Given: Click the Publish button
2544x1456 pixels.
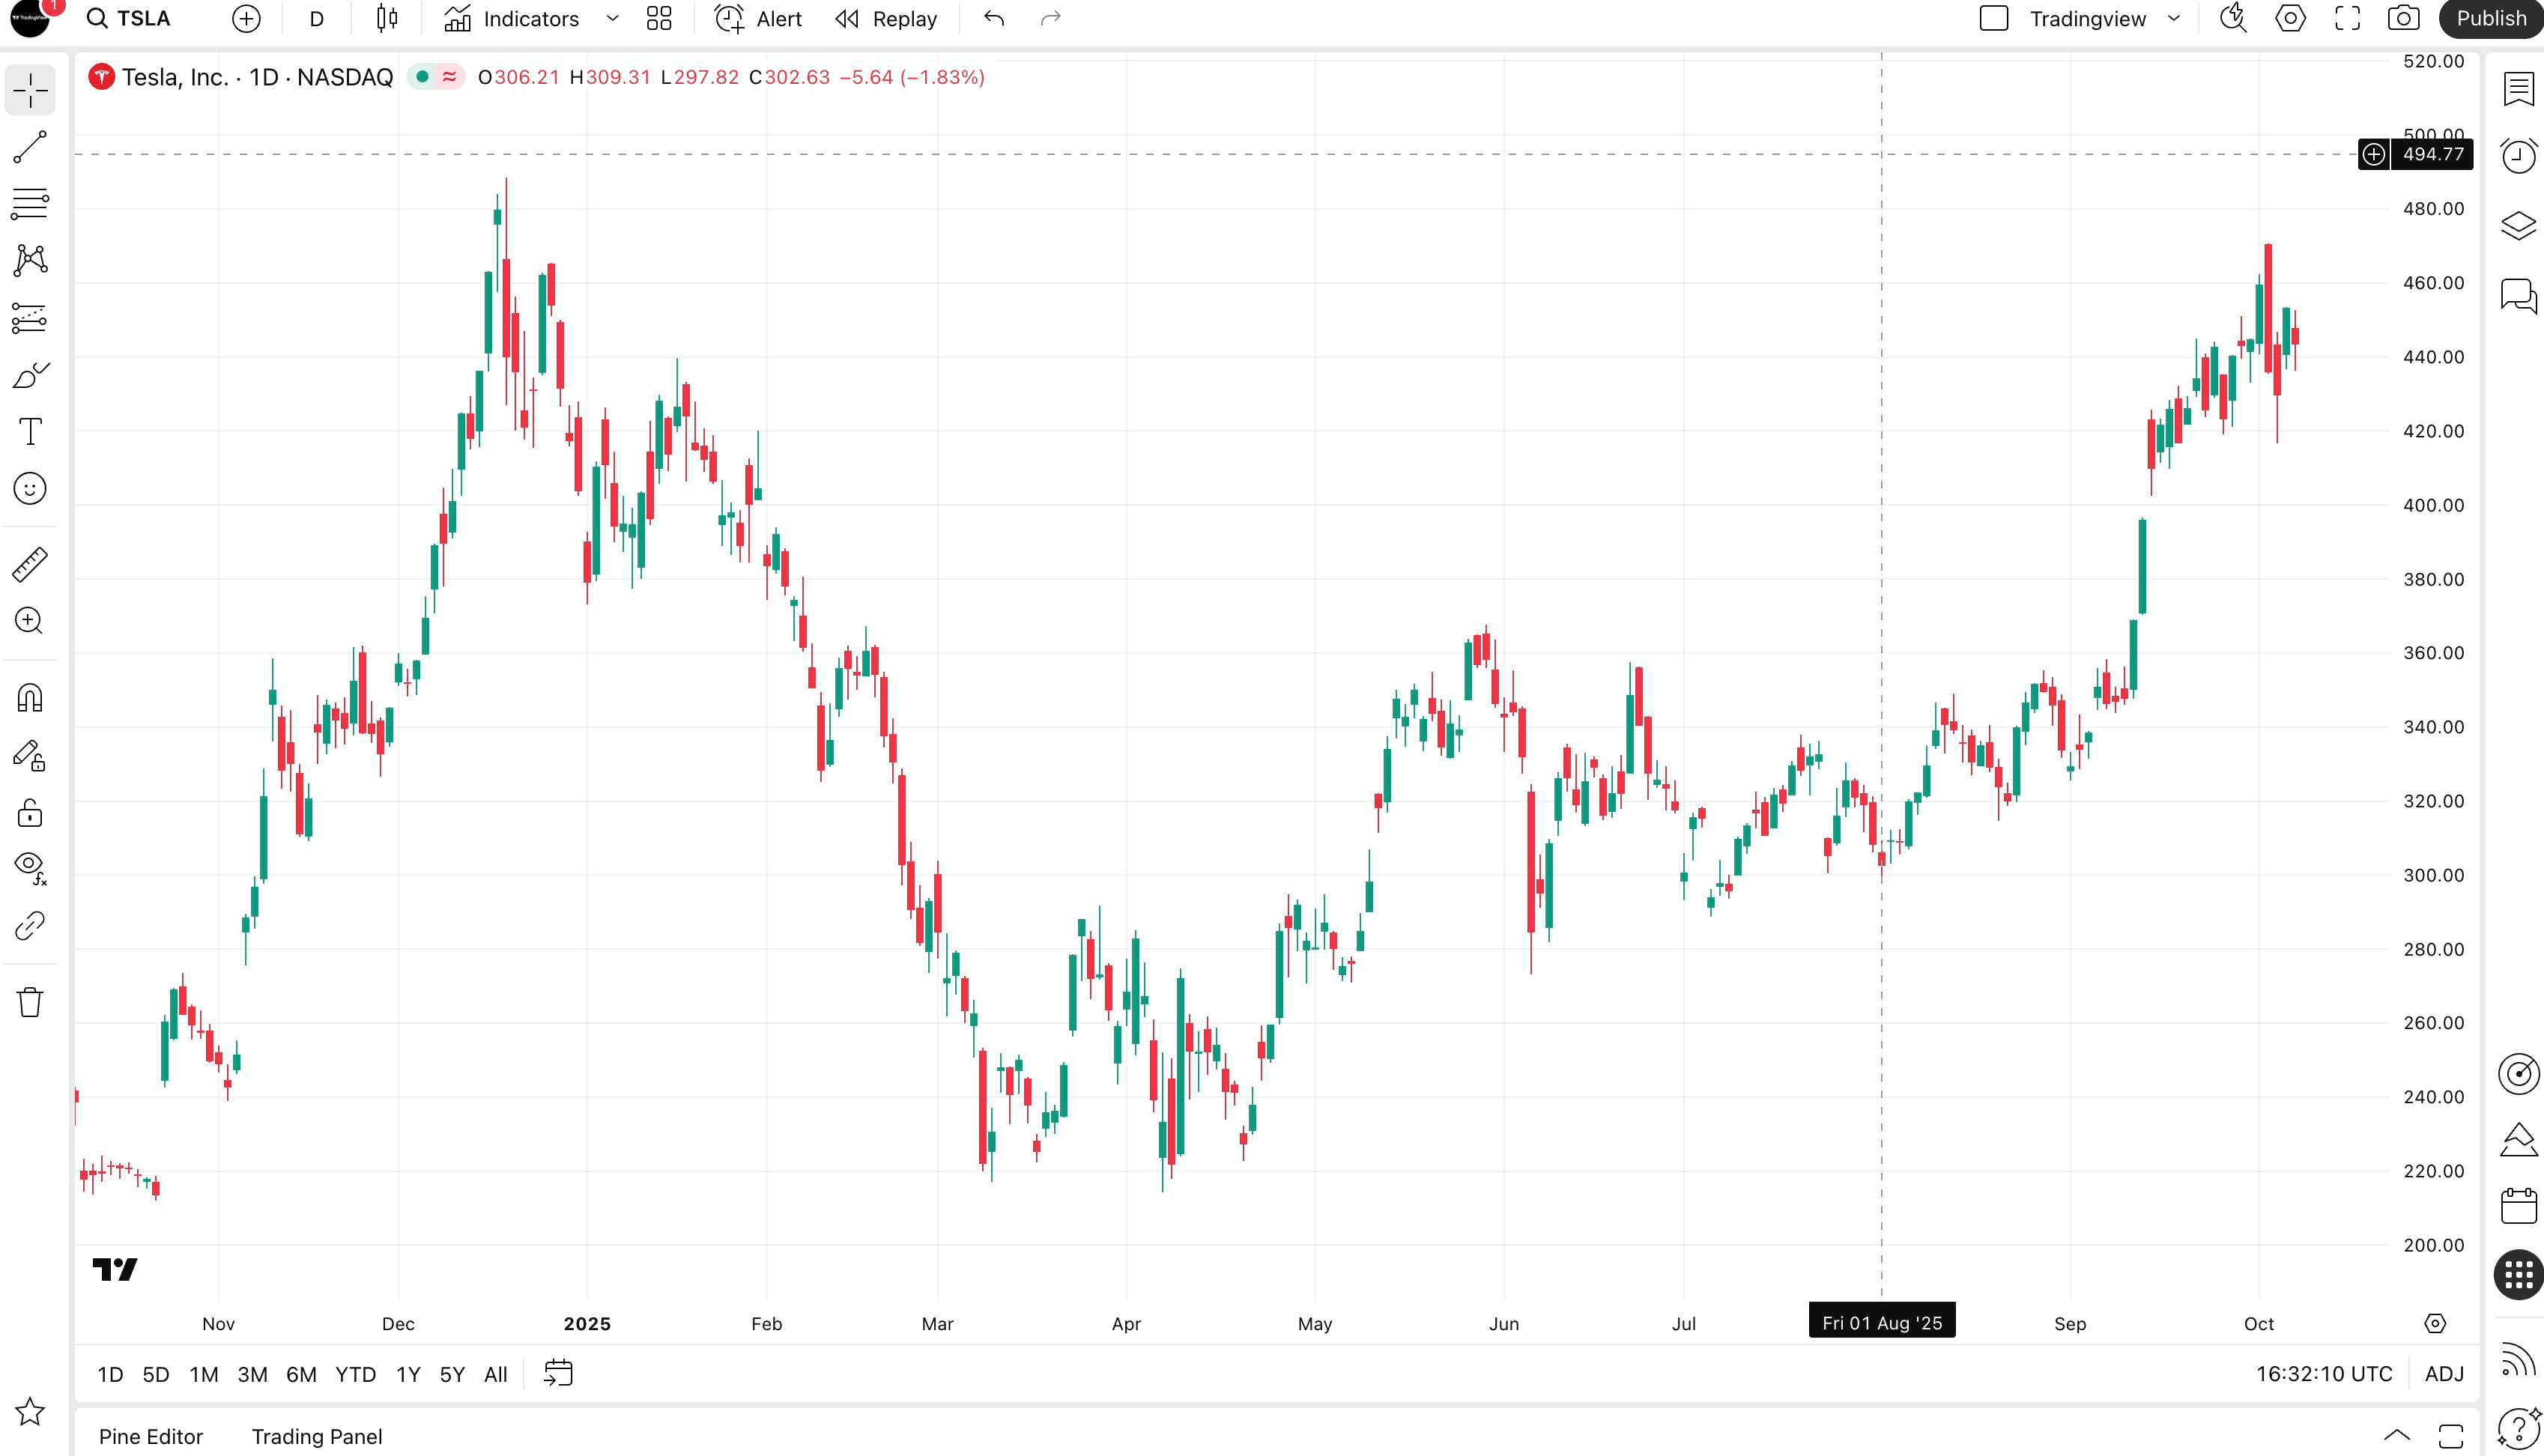Looking at the screenshot, I should coord(2490,19).
